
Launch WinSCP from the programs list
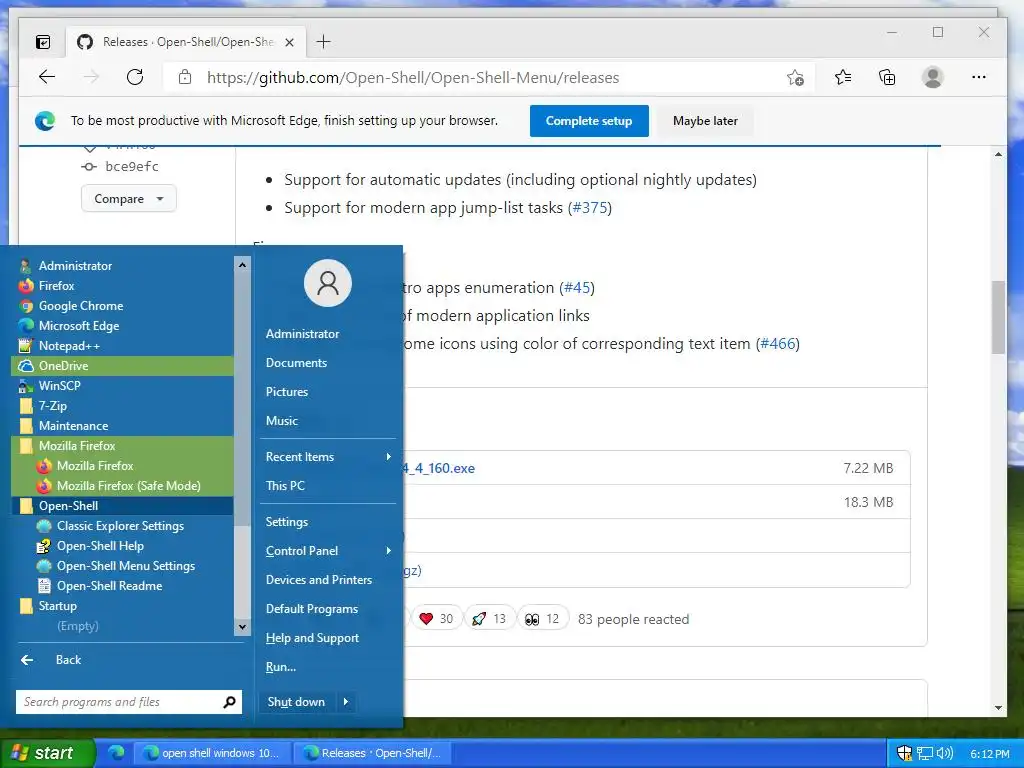click(122, 386)
